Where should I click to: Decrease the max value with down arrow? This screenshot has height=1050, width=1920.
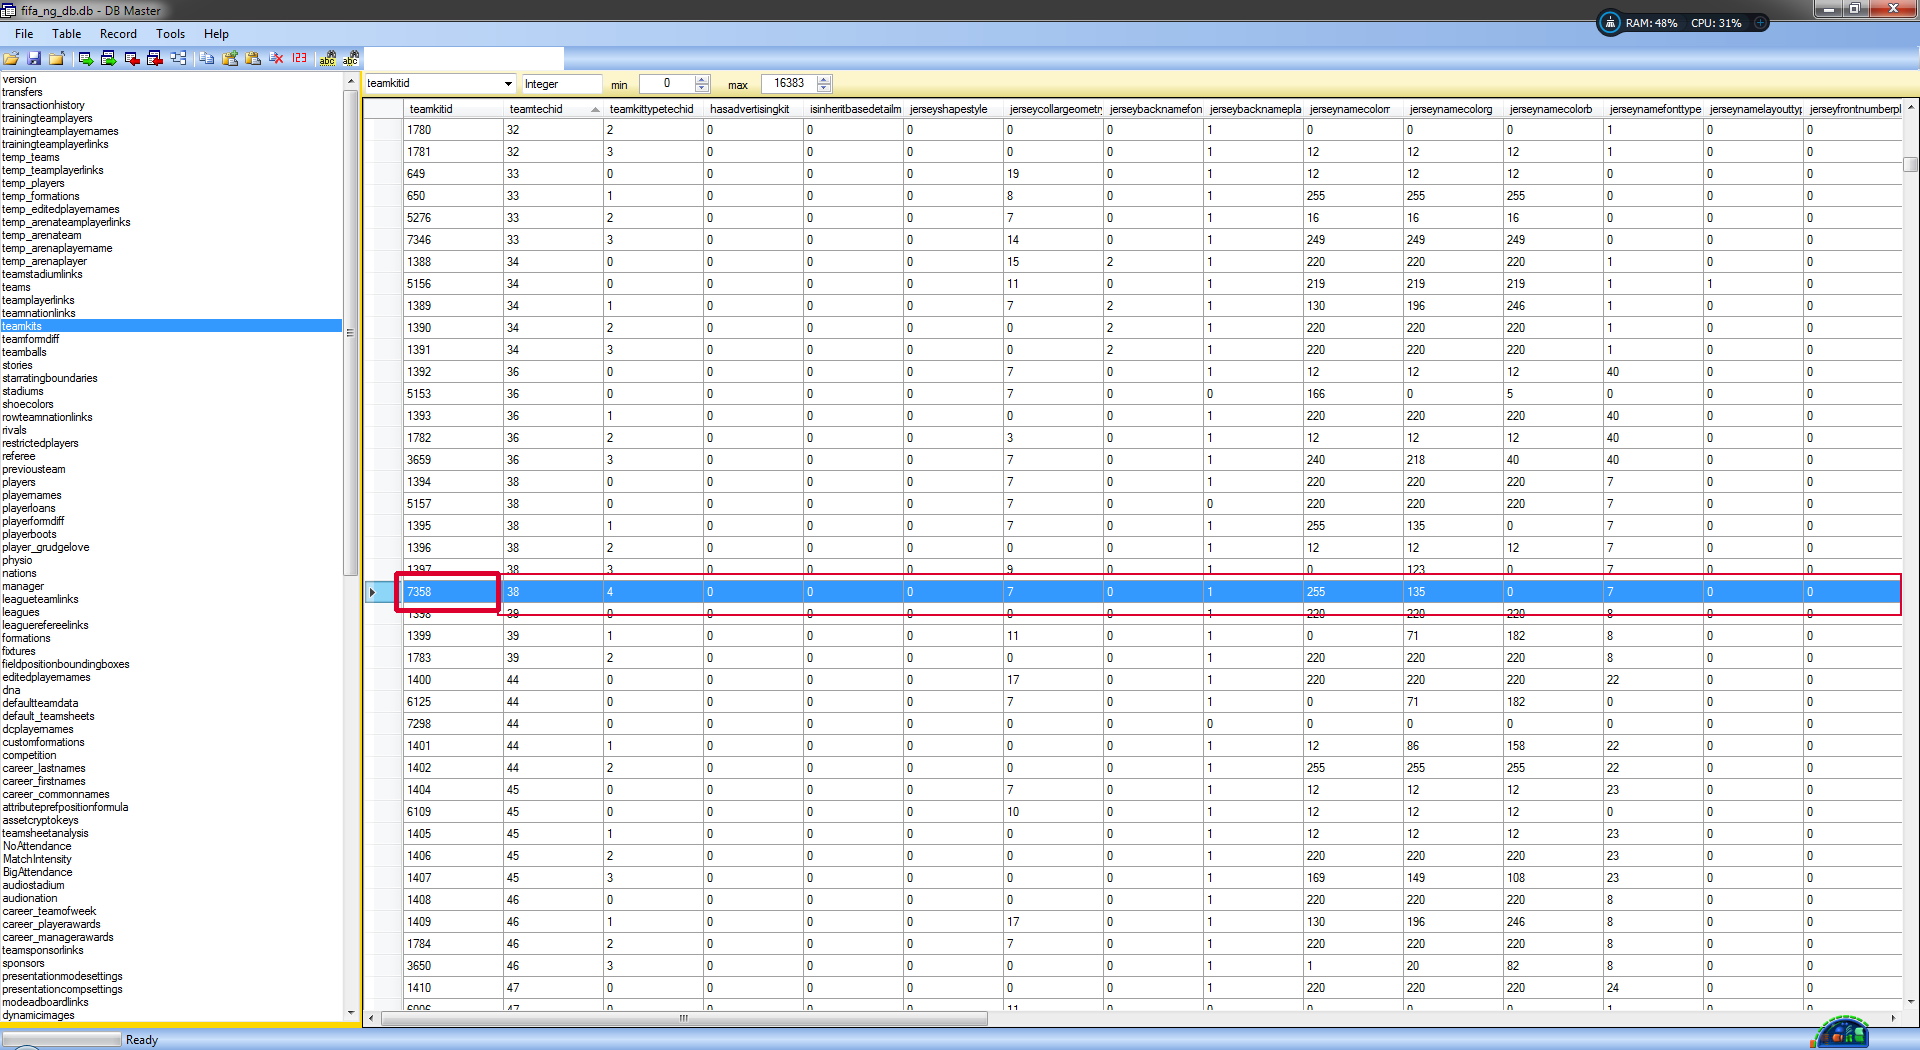(x=824, y=89)
